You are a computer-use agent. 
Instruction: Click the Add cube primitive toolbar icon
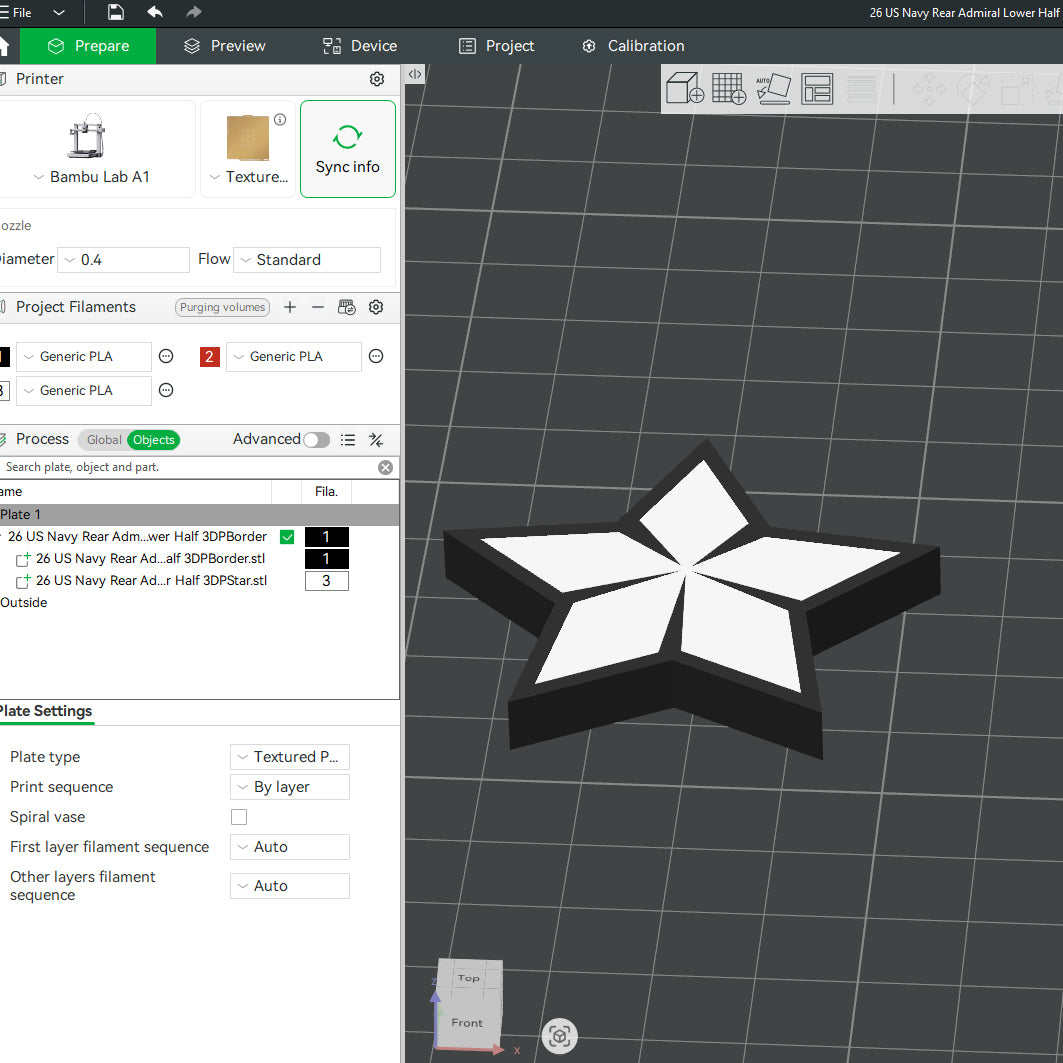click(685, 88)
